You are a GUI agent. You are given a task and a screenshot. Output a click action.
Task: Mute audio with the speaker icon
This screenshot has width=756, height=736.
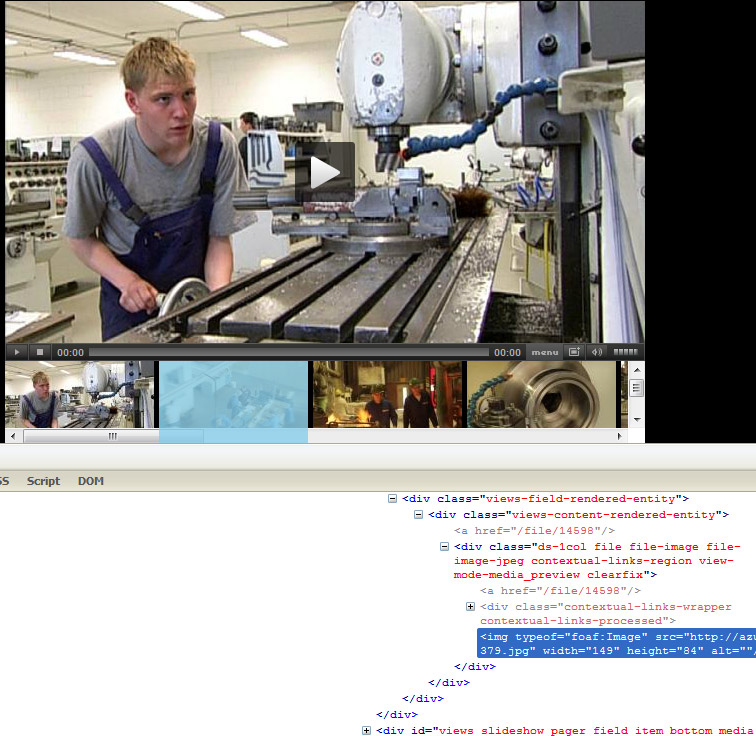pyautogui.click(x=597, y=352)
